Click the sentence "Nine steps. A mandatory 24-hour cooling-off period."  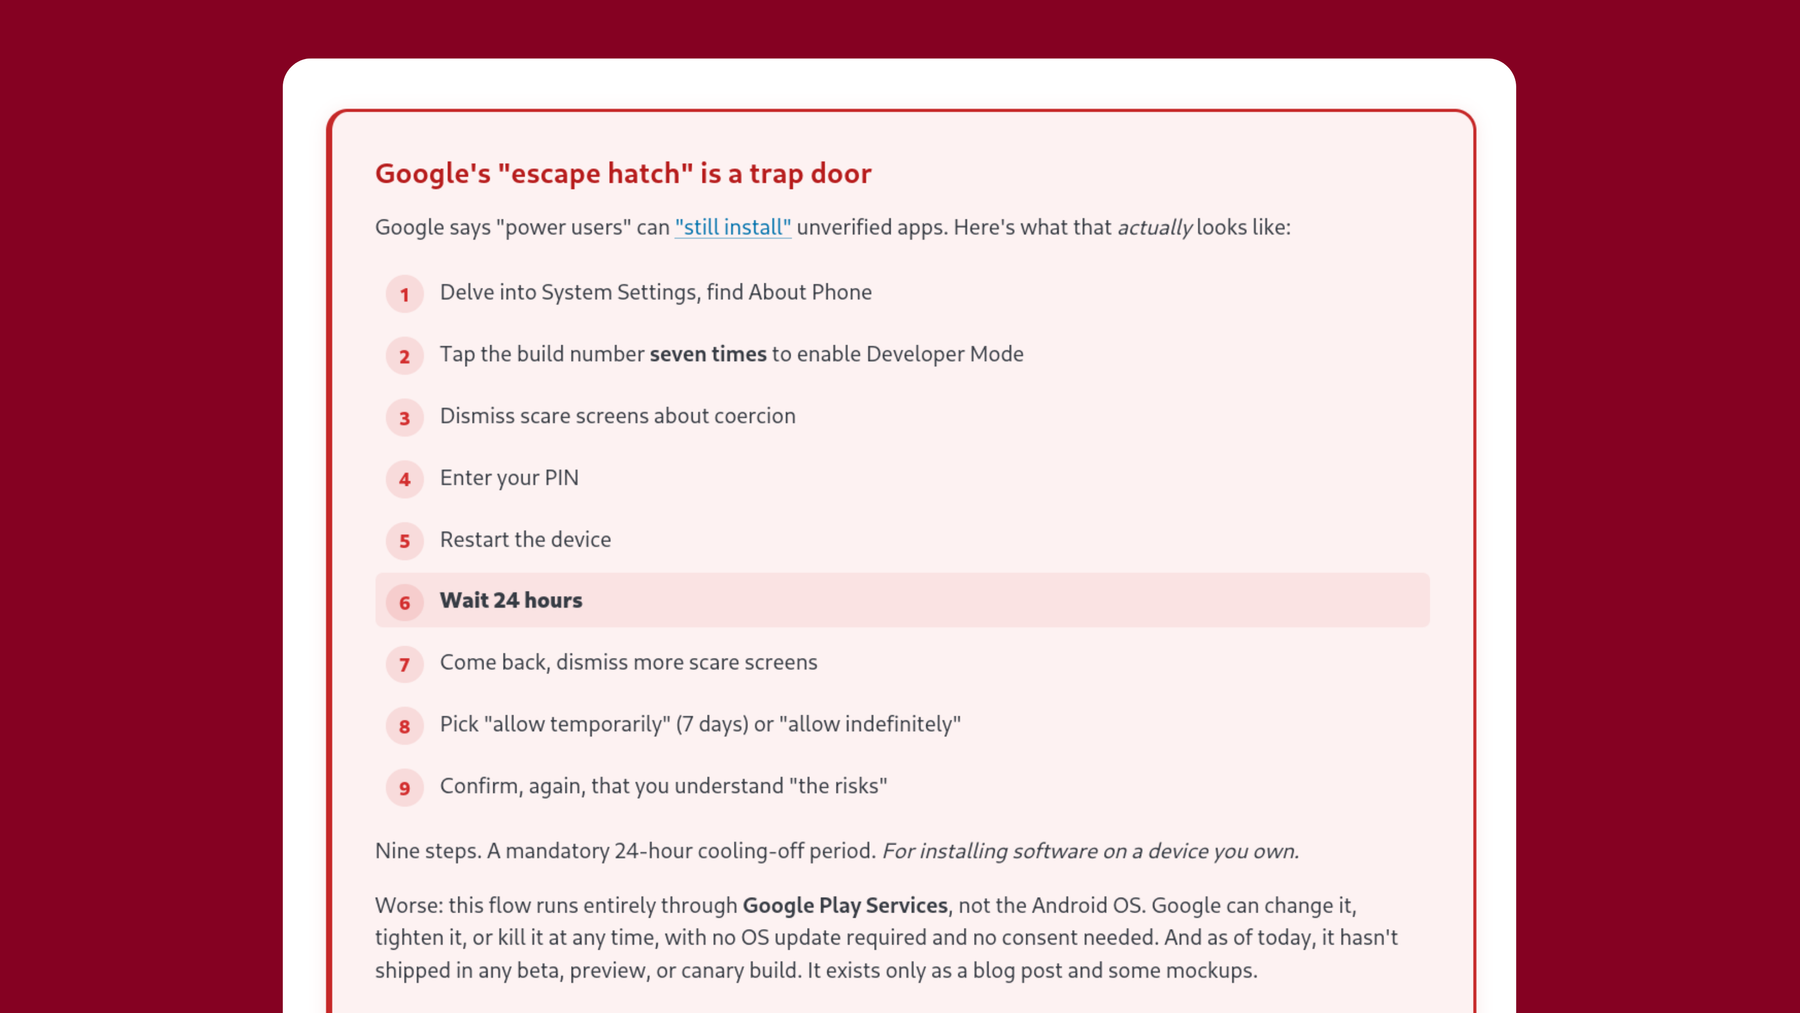tap(626, 851)
